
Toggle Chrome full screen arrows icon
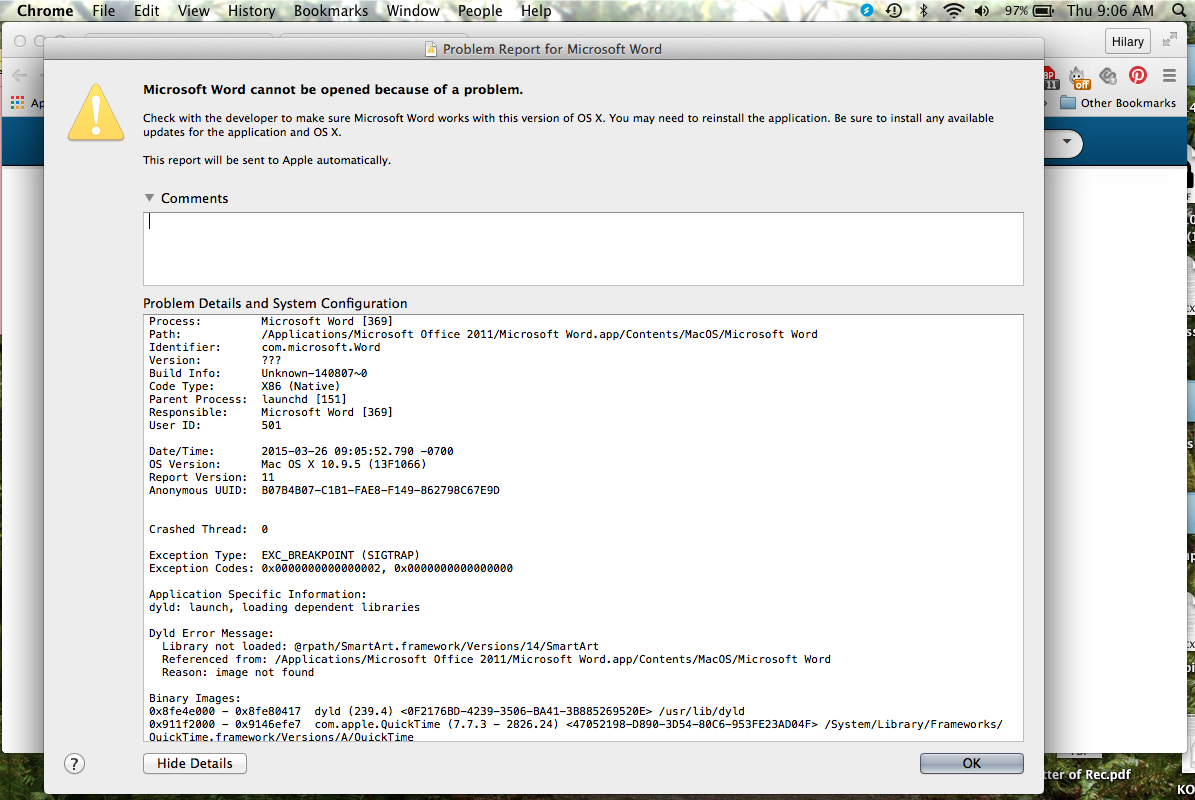tap(1170, 40)
